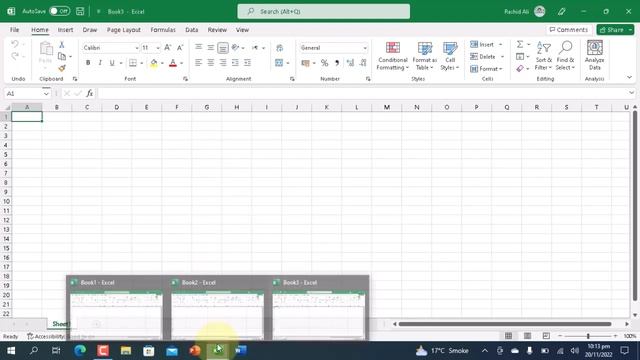Select the Format Painter brush
The height and width of the screenshot is (360, 640).
point(62,68)
